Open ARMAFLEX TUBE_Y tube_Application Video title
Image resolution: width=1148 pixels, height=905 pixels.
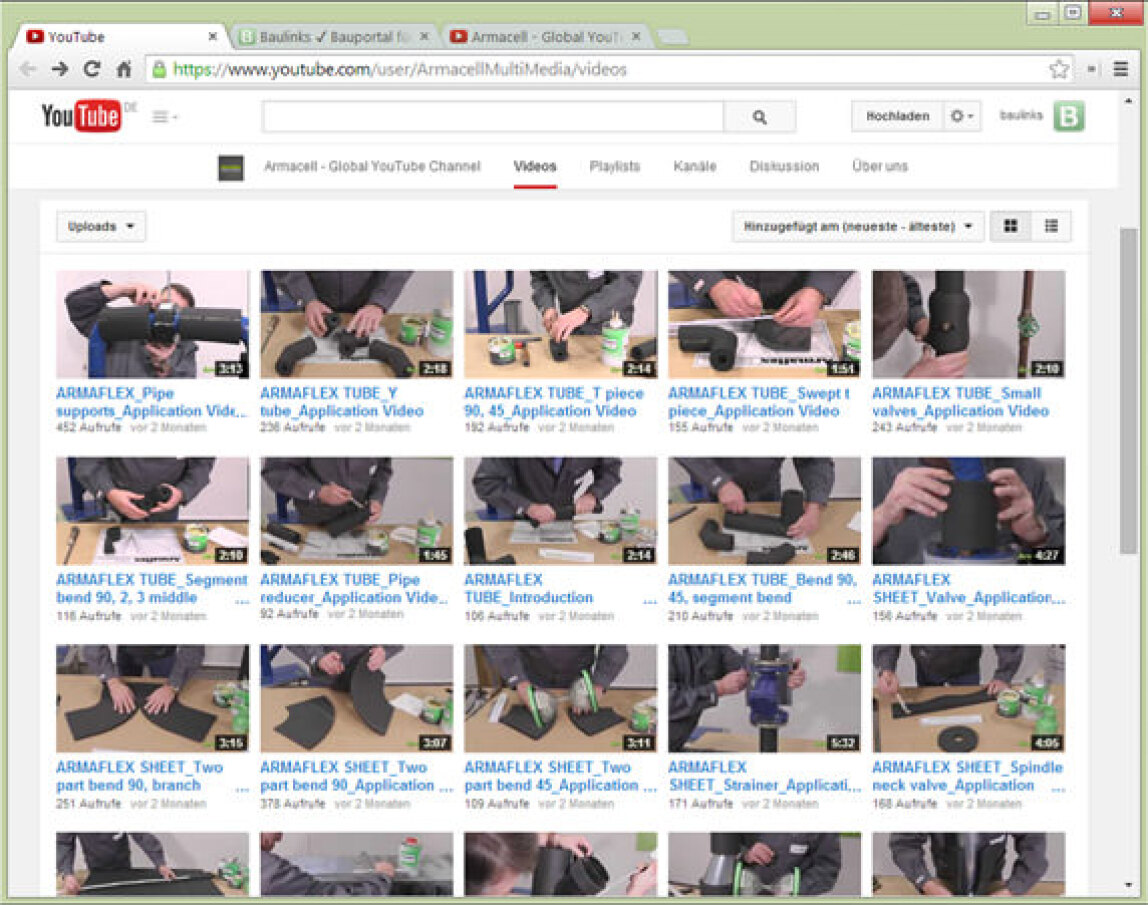[342, 402]
